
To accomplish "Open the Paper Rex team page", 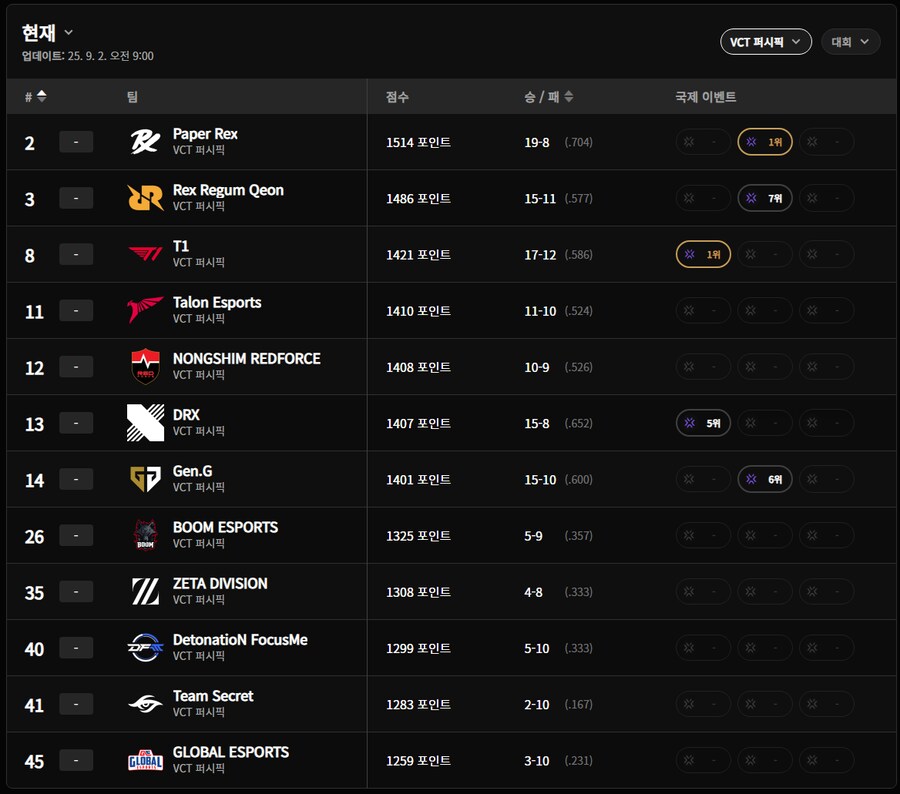I will [x=205, y=134].
